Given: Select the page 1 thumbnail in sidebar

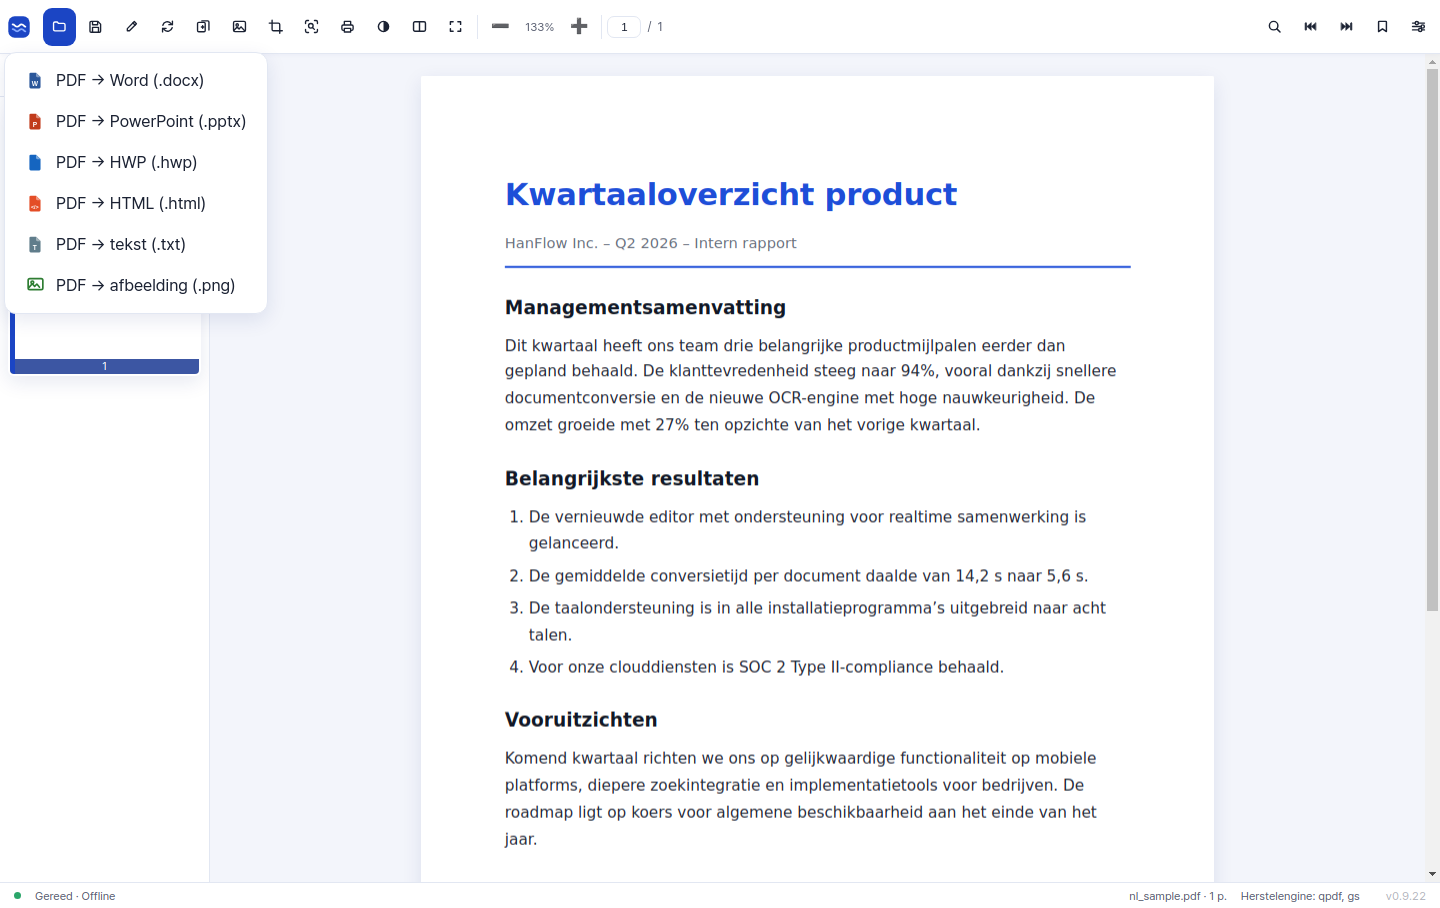Looking at the screenshot, I should (105, 343).
